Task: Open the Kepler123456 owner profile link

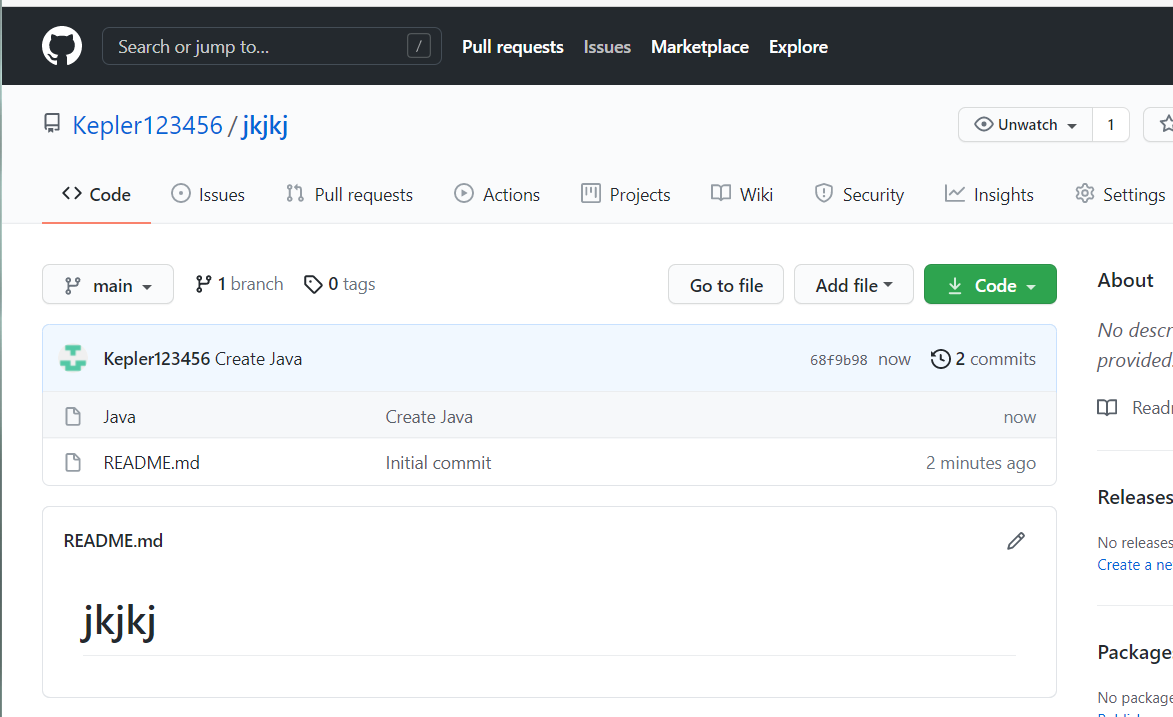Action: tap(147, 125)
